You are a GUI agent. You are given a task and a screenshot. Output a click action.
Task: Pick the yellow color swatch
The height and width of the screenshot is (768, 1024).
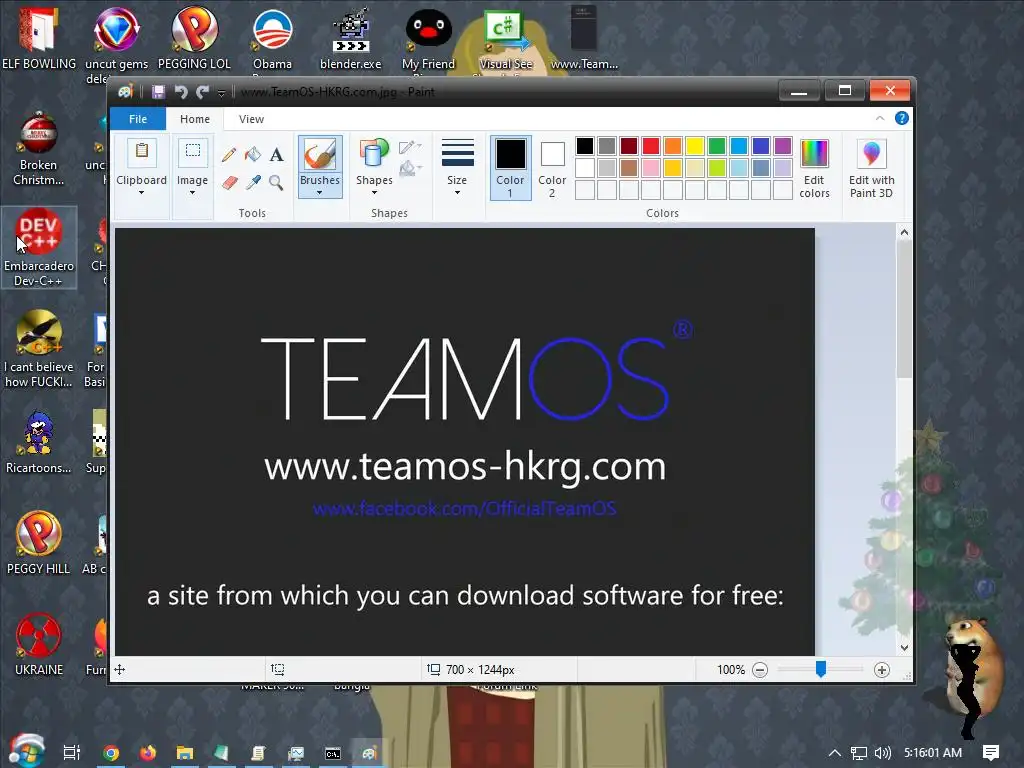click(x=695, y=146)
